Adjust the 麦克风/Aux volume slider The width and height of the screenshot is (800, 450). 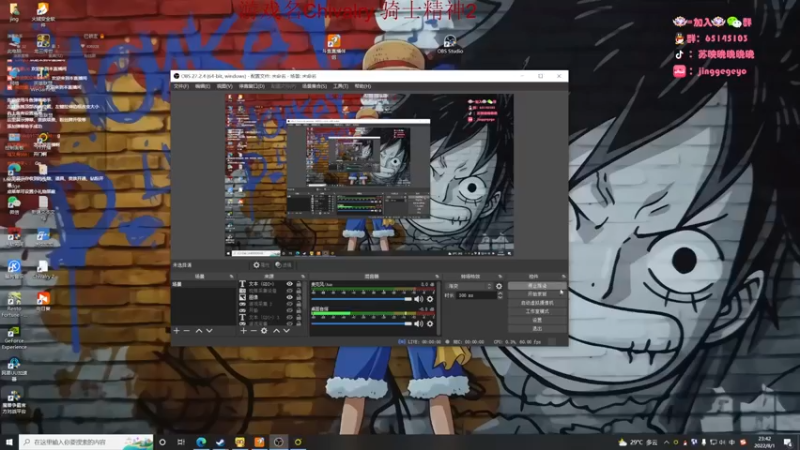pos(362,299)
